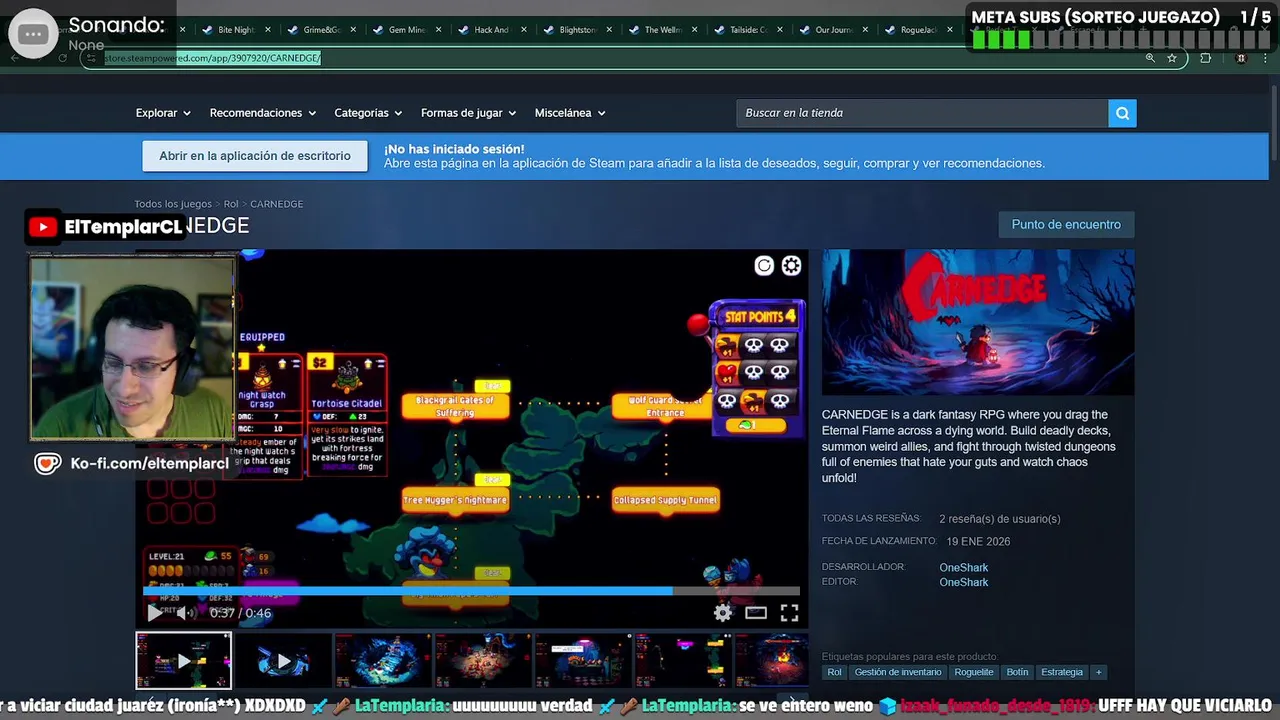
Task: Open trailer player quality settings gear
Action: [x=723, y=613]
